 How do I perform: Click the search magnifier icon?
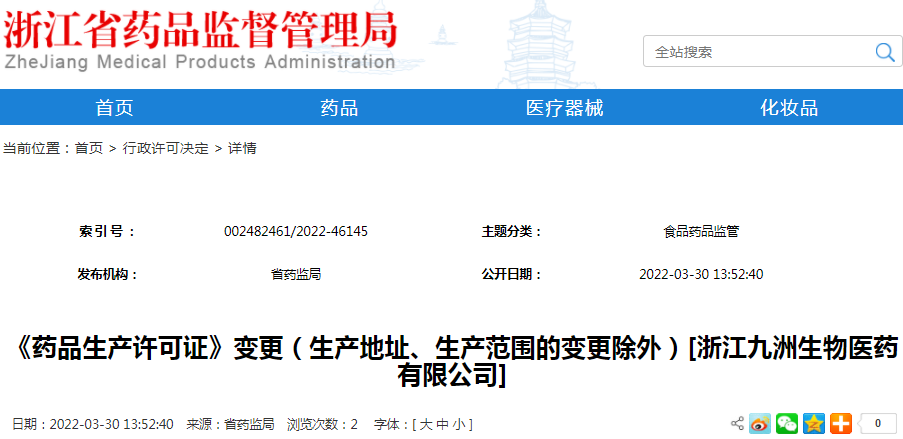[885, 52]
